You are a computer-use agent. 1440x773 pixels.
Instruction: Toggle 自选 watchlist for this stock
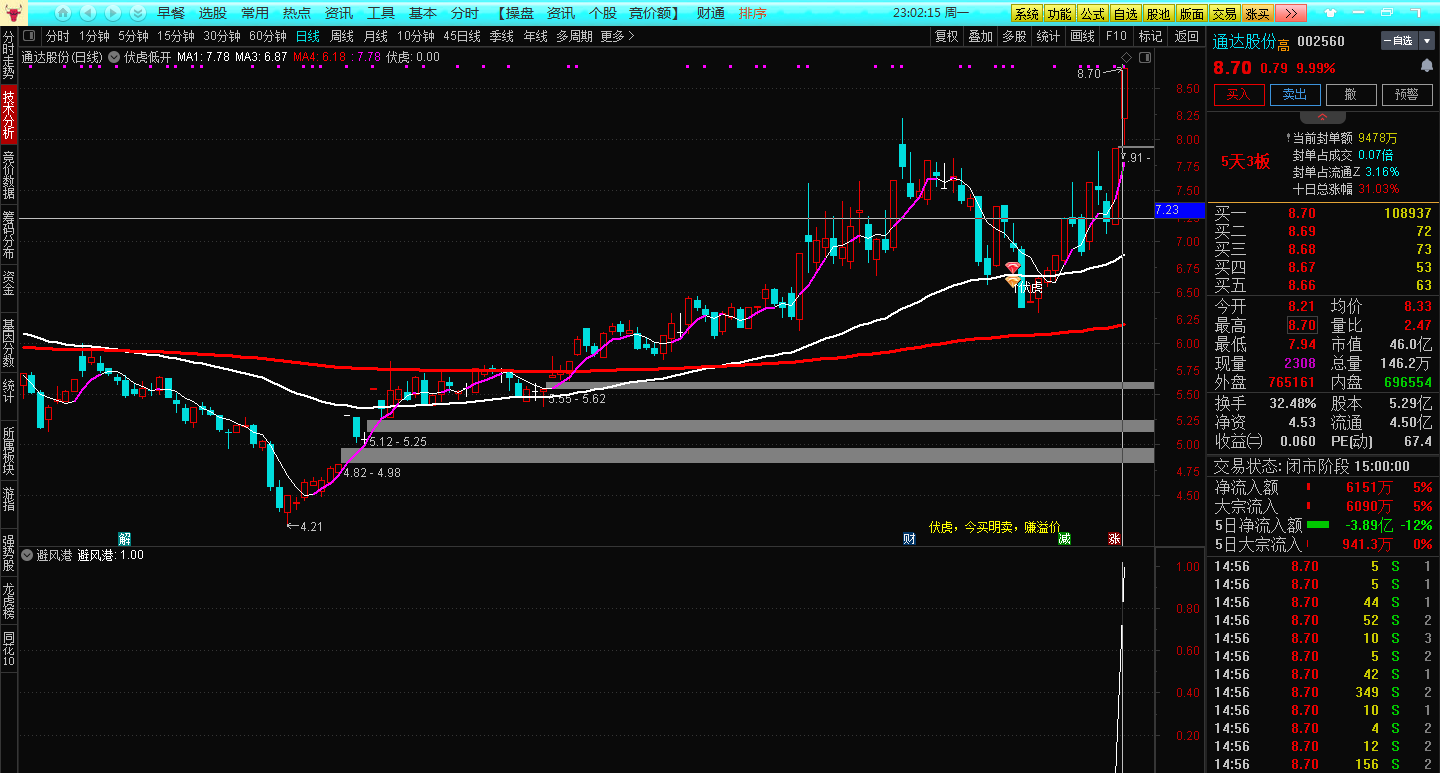(1399, 41)
